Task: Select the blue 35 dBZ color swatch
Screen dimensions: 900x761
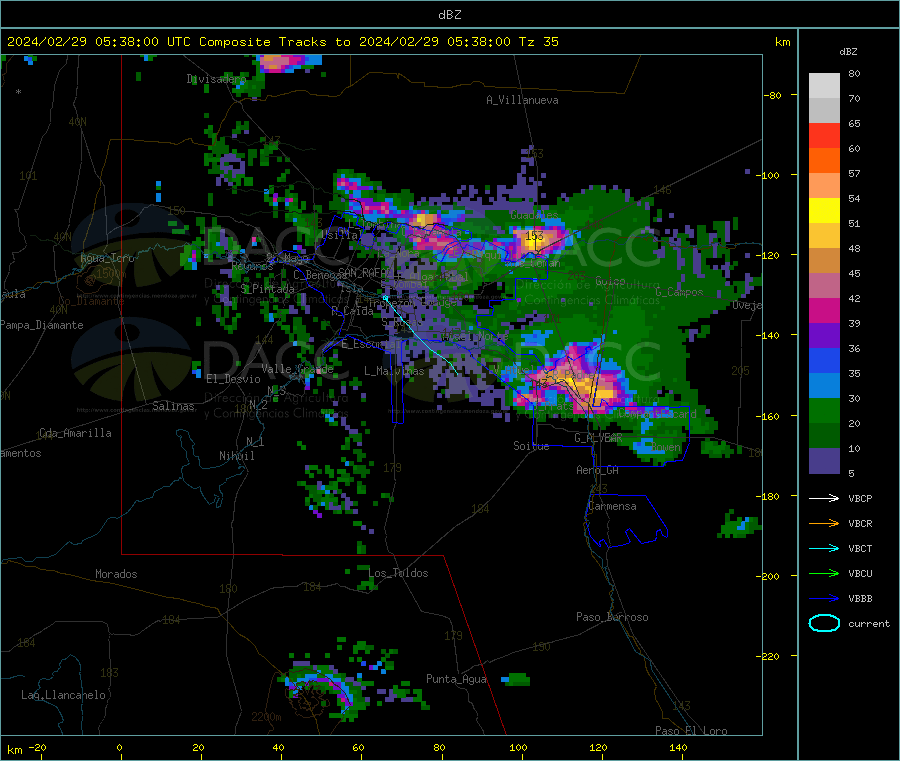Action: tap(824, 360)
